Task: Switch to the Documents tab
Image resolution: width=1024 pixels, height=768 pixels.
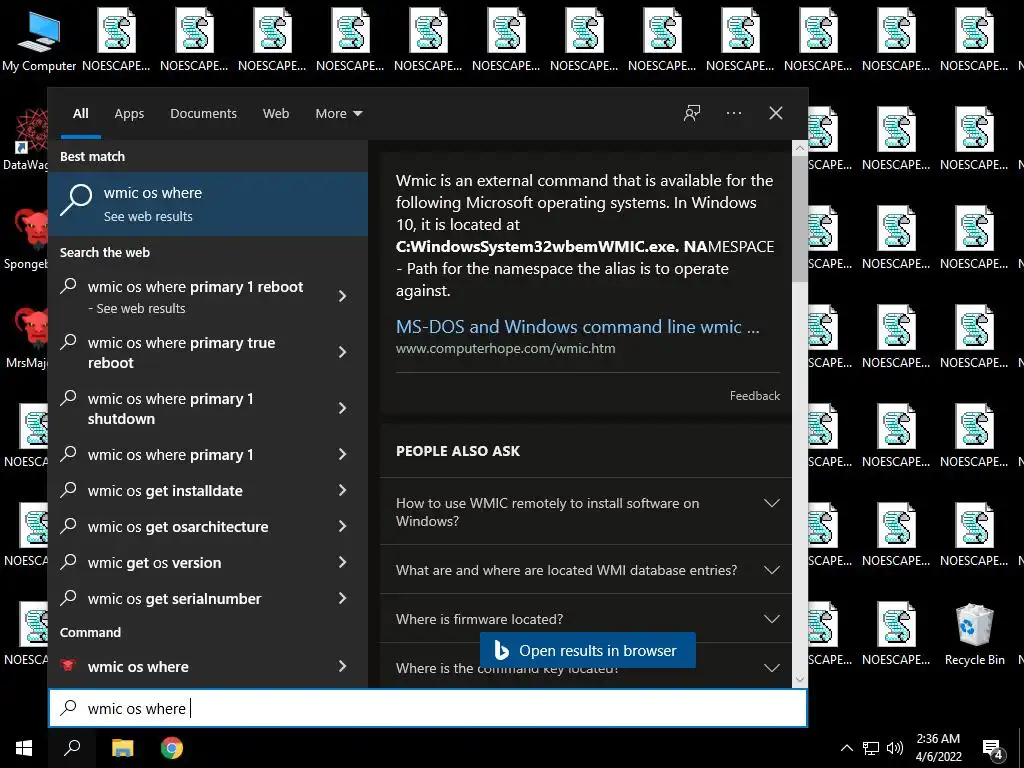Action: point(203,114)
